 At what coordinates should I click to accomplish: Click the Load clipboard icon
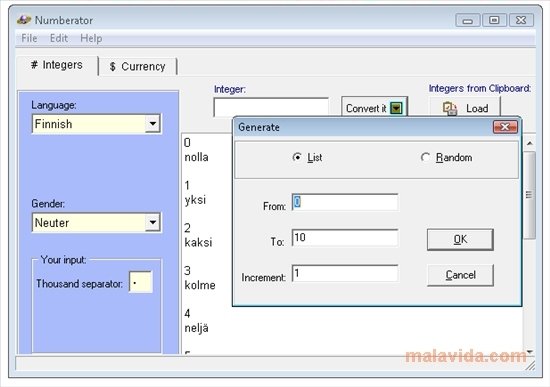pos(450,108)
